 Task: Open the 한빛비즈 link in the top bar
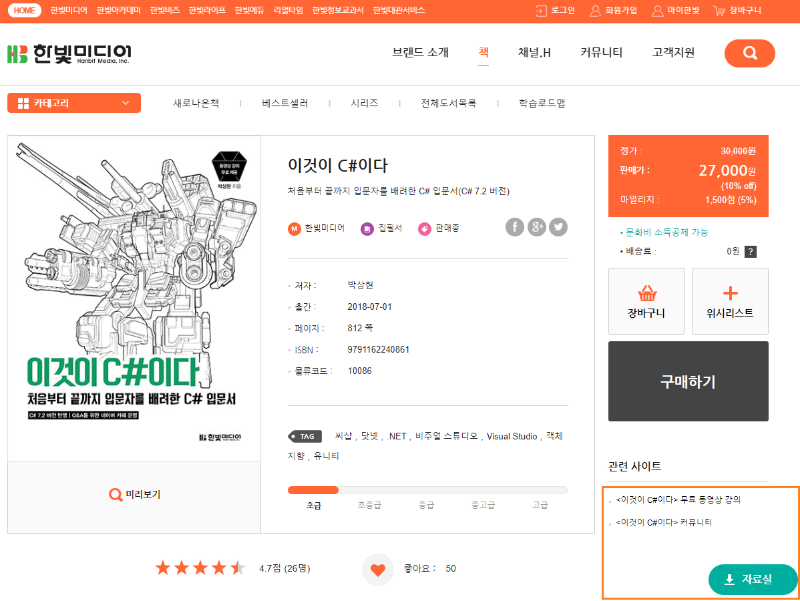[165, 10]
